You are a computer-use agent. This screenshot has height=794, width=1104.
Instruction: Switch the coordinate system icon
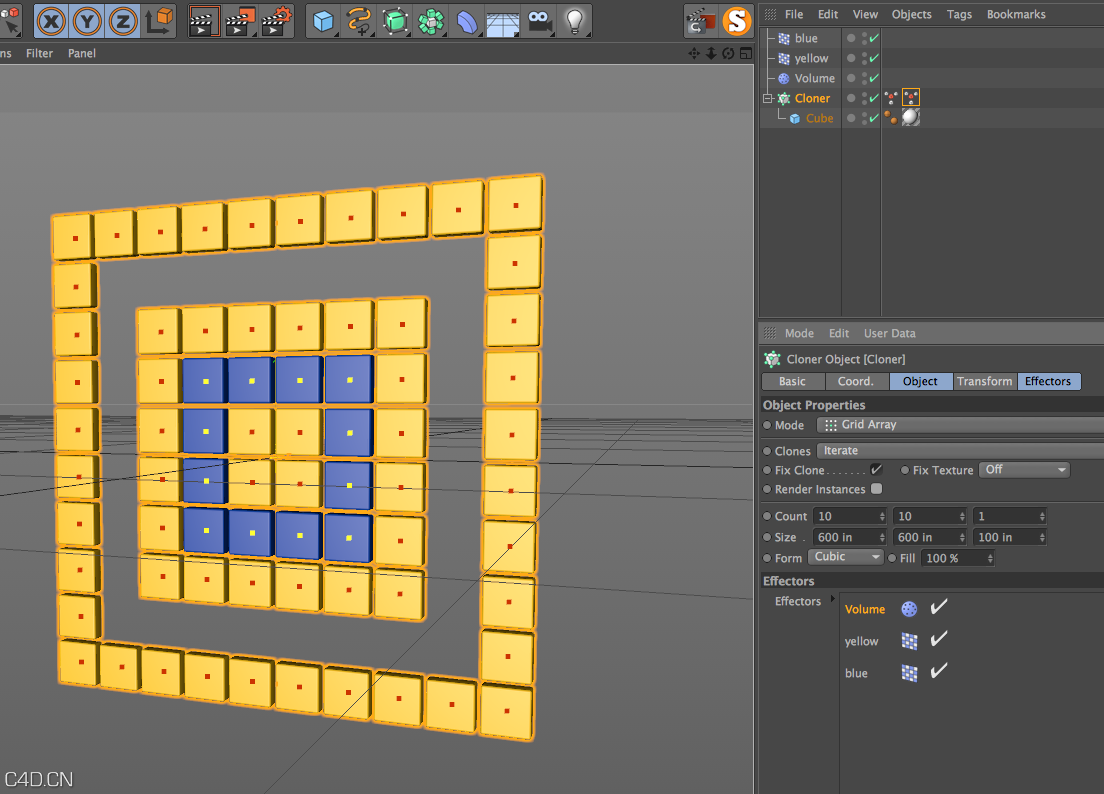click(x=159, y=21)
